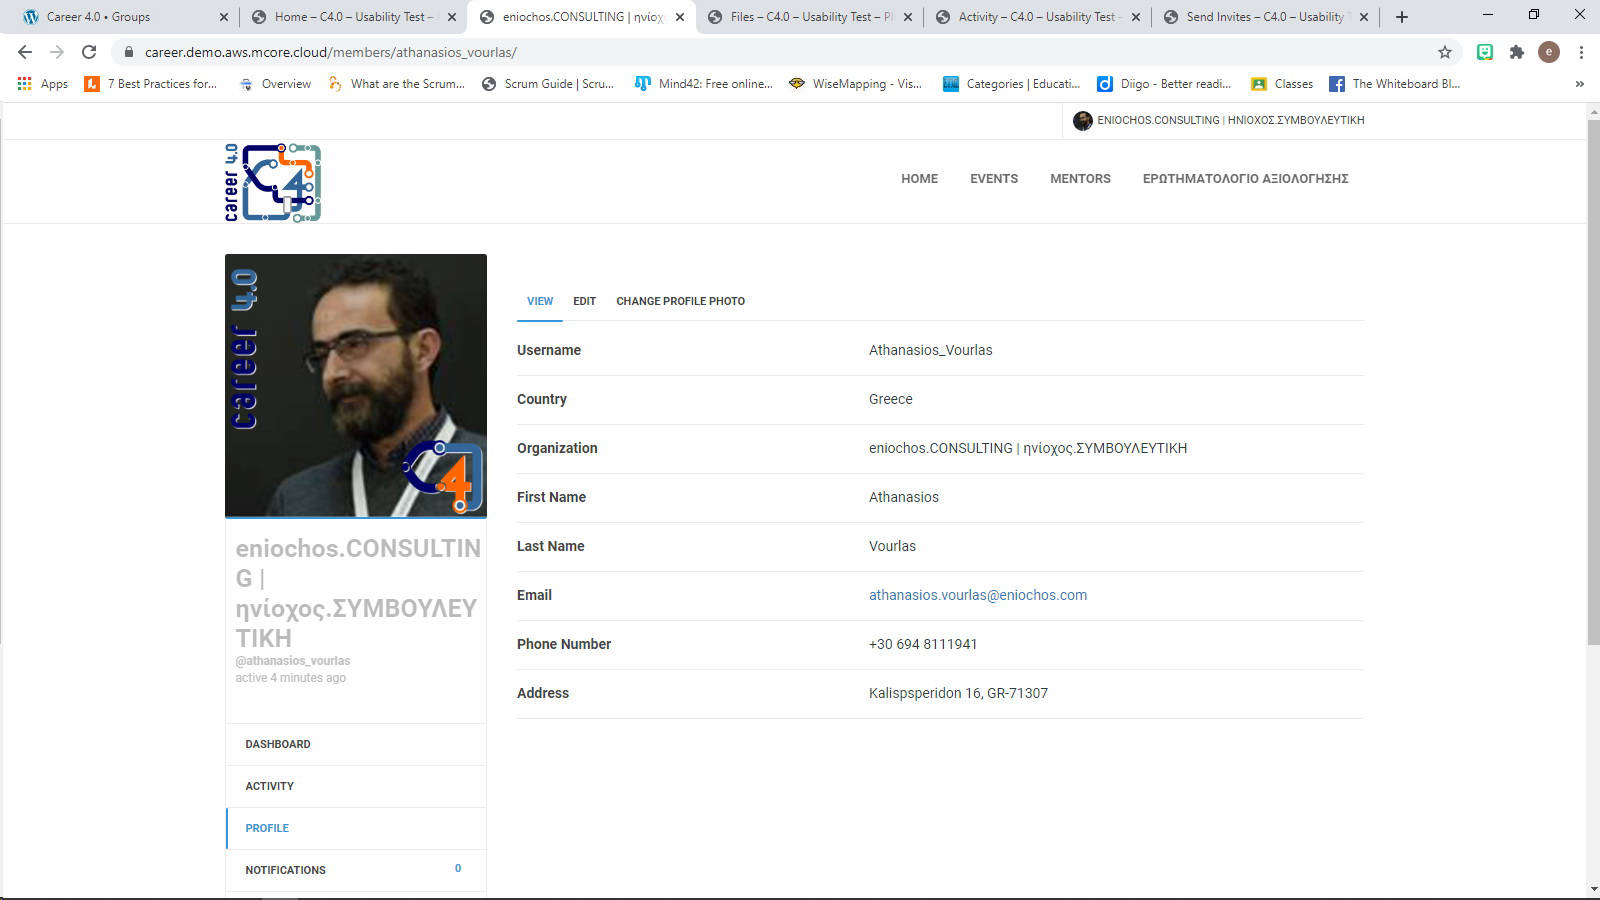The height and width of the screenshot is (900, 1600).
Task: Click the browser reload icon
Action: tap(89, 52)
